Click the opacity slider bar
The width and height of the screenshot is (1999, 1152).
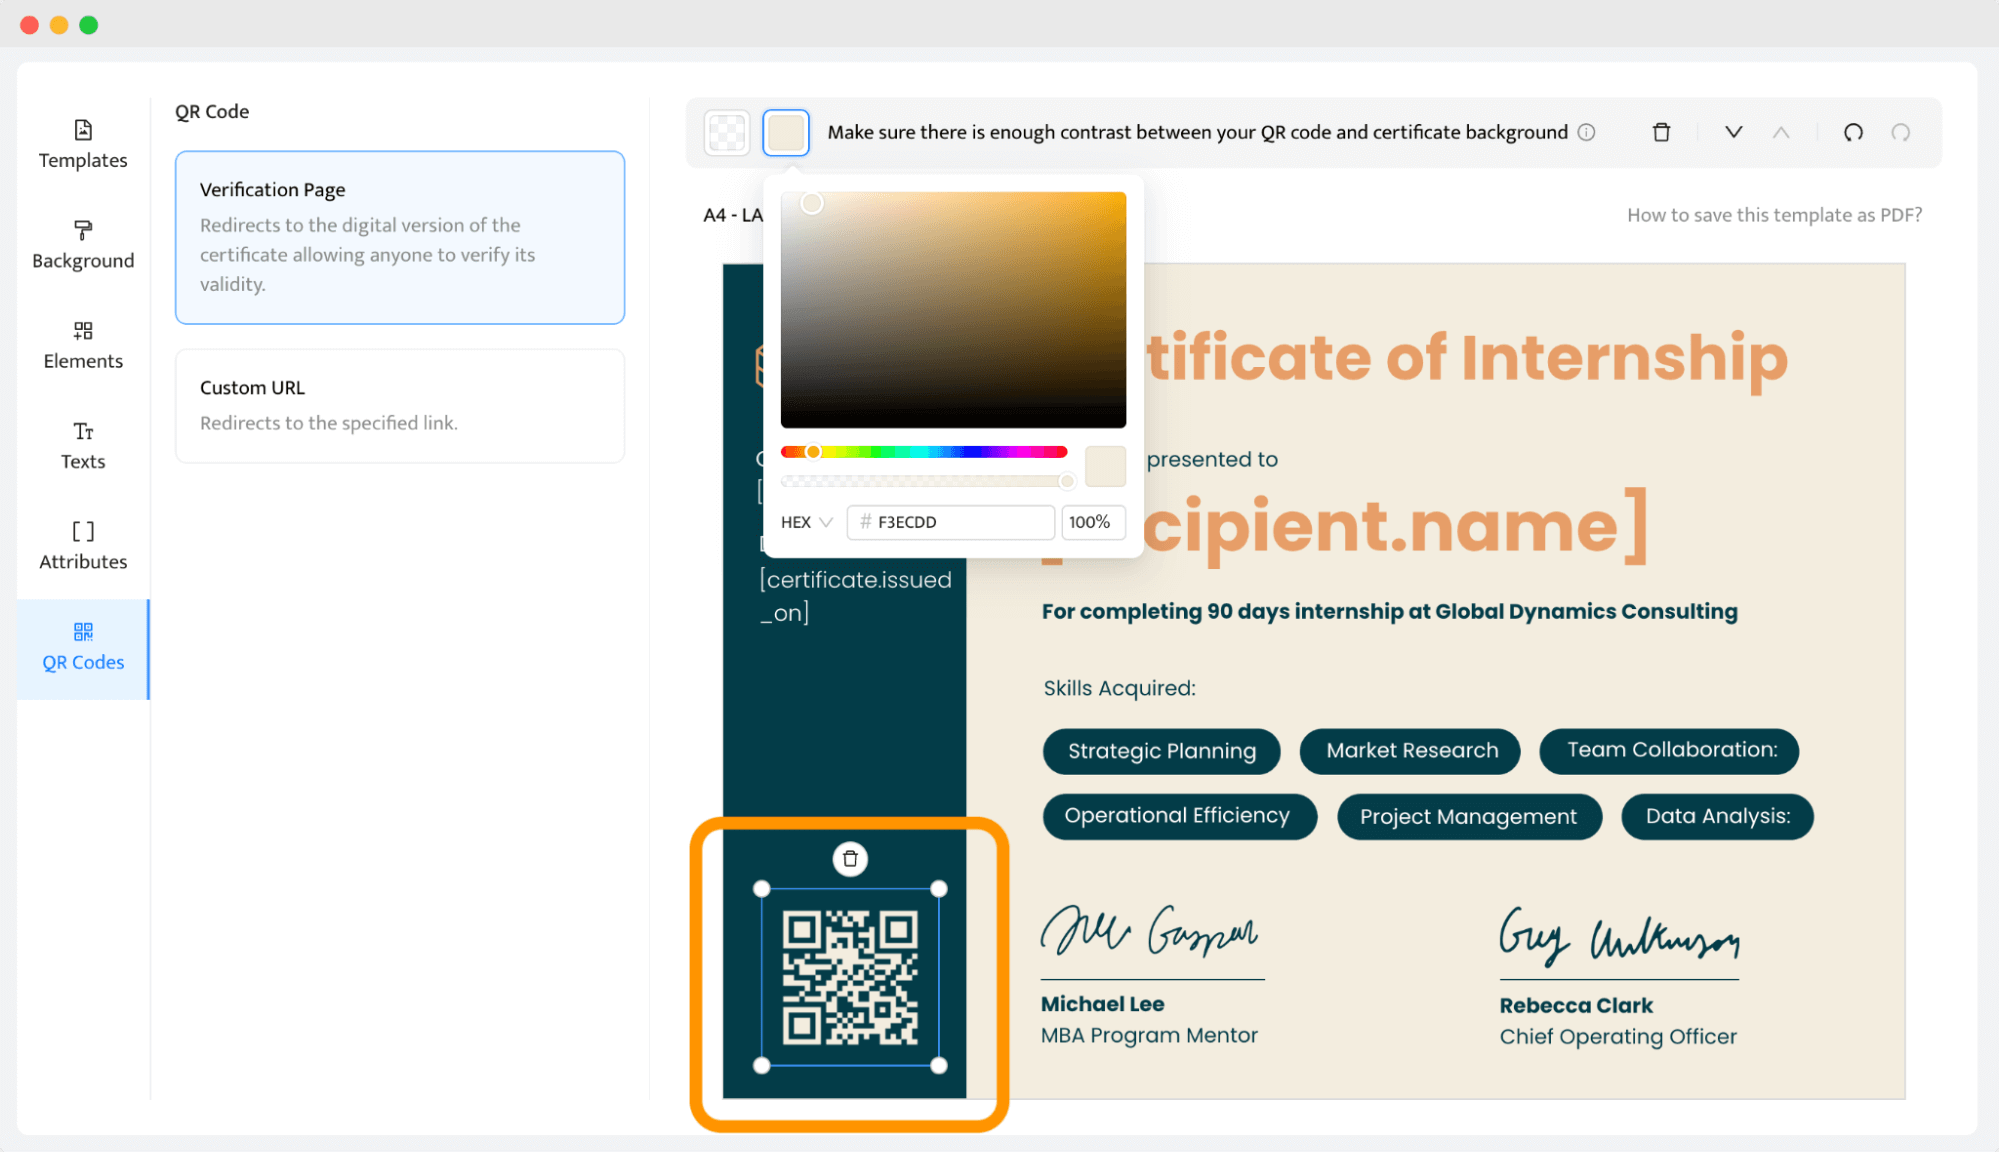click(x=924, y=481)
